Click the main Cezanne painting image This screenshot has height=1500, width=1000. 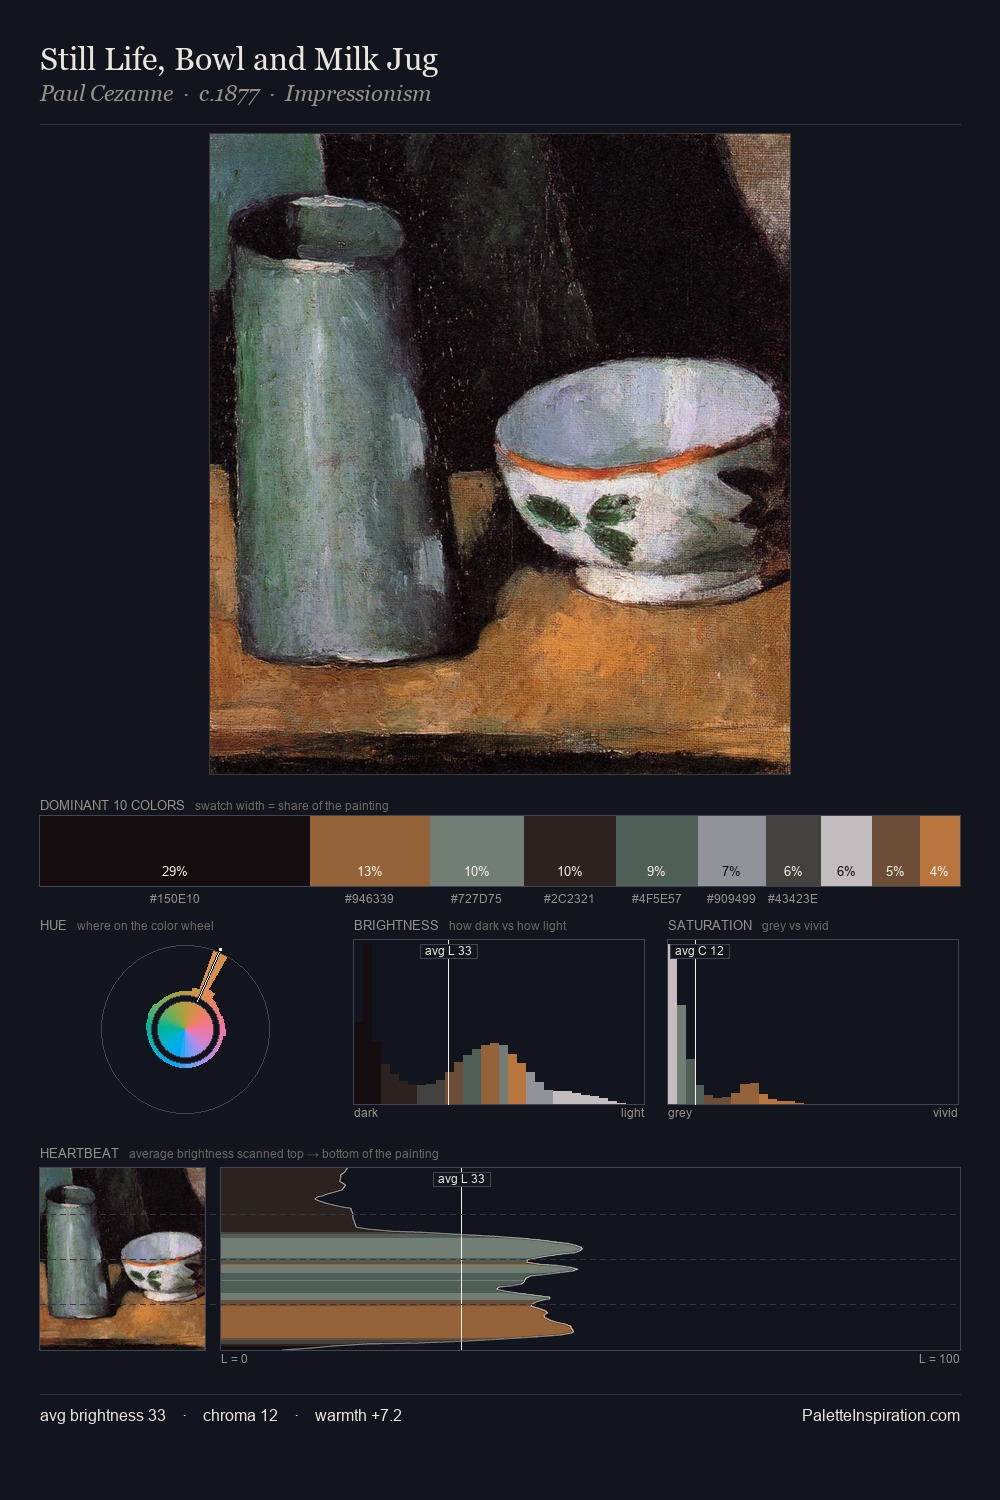coord(500,454)
